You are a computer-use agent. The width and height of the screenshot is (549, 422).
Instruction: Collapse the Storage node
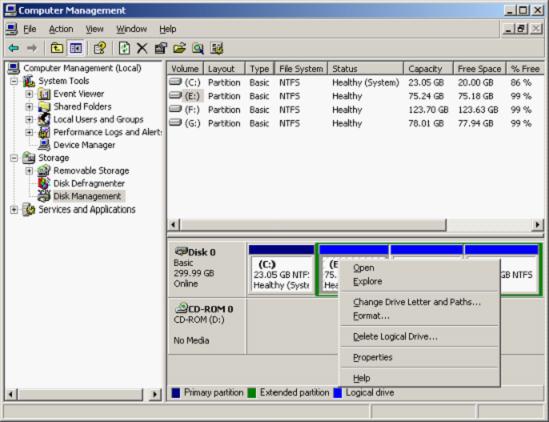coord(14,158)
